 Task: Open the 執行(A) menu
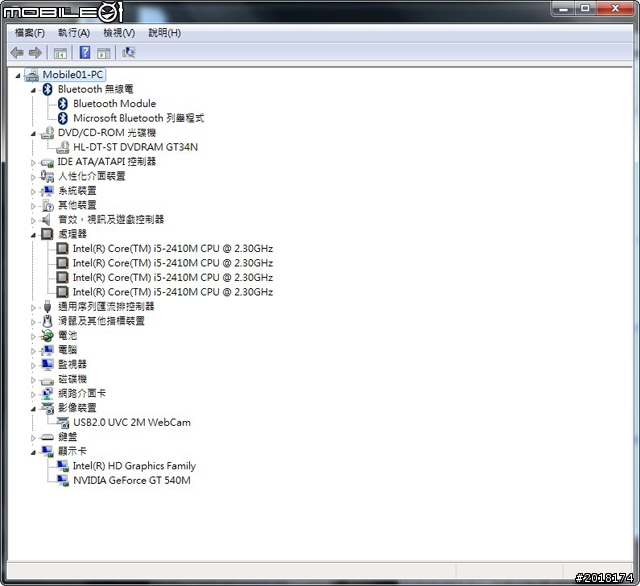pyautogui.click(x=73, y=33)
